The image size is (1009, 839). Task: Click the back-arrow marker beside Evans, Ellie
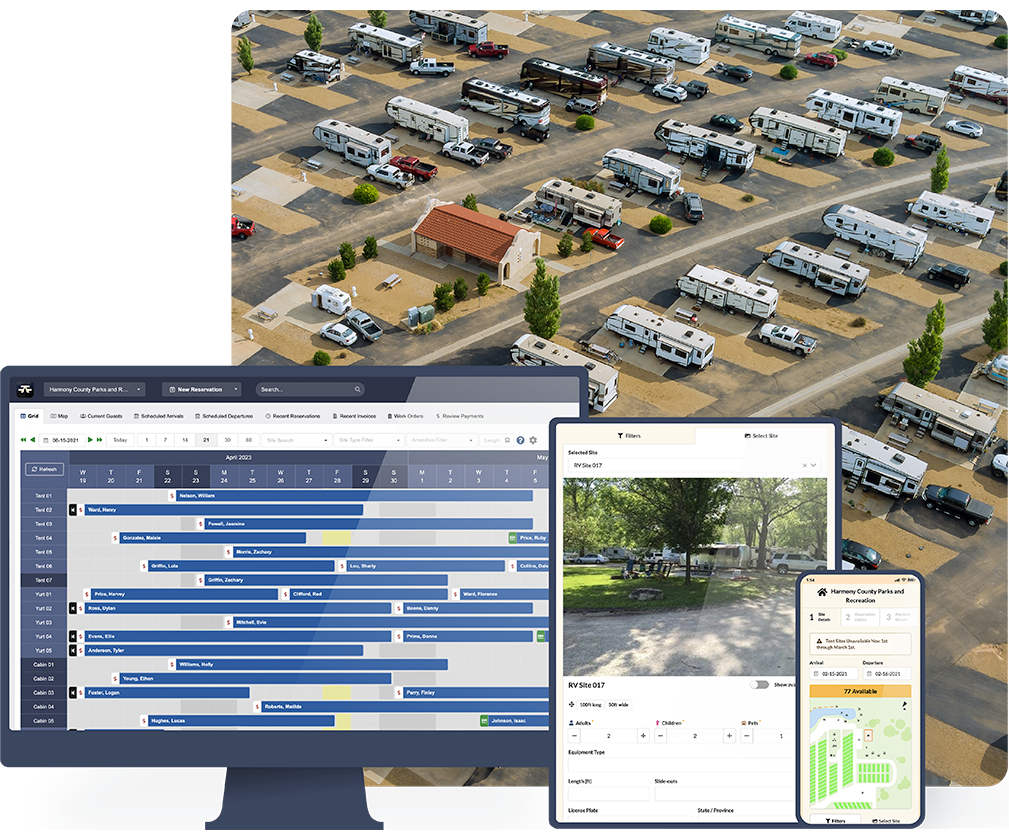click(x=73, y=636)
